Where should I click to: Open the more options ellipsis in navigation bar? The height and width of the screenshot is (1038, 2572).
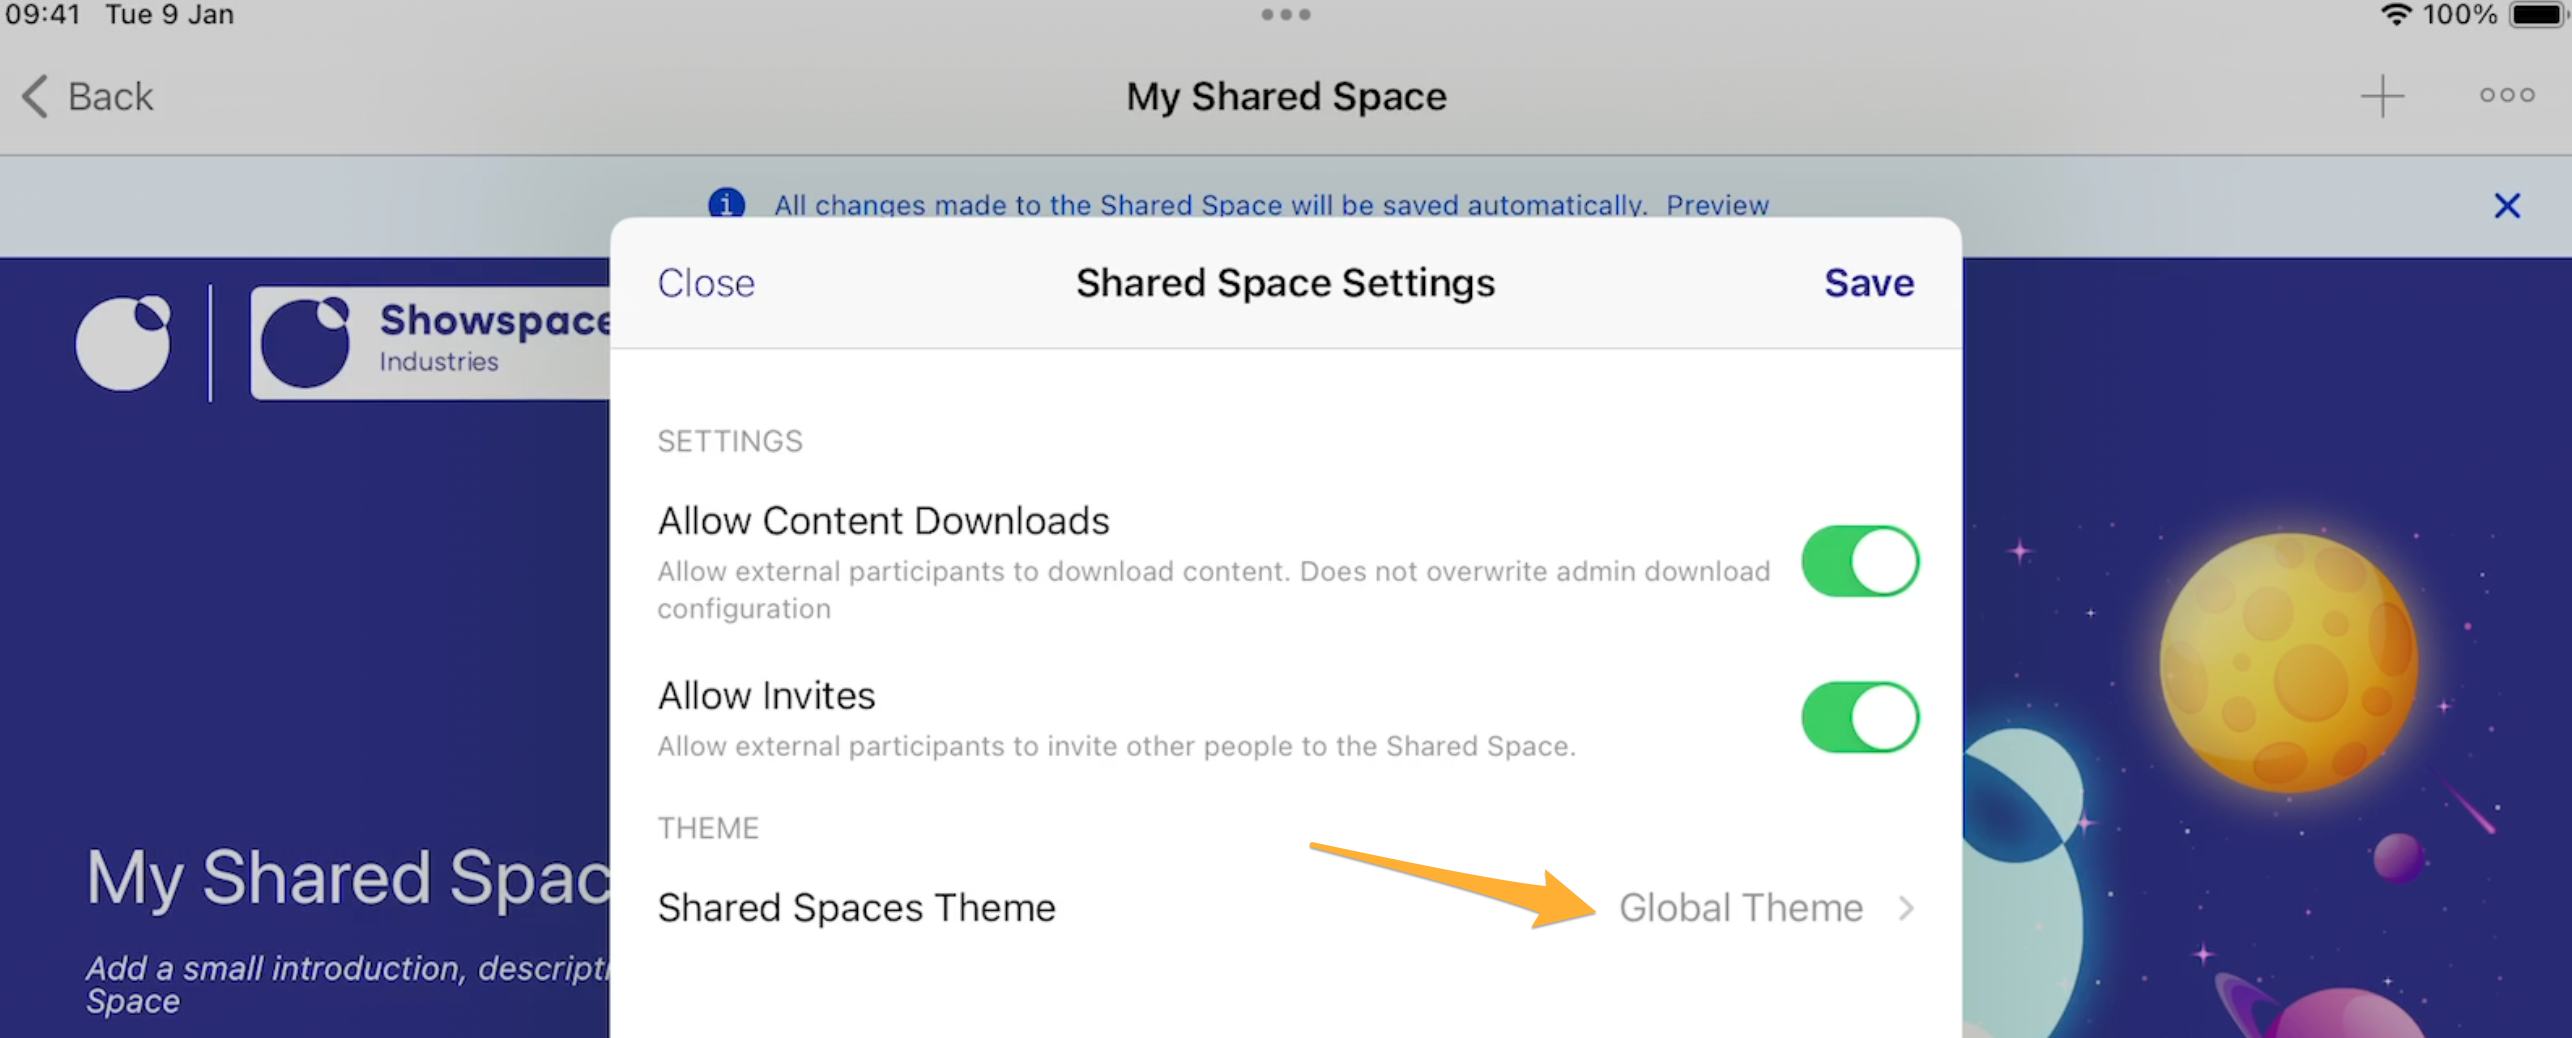tap(2506, 95)
